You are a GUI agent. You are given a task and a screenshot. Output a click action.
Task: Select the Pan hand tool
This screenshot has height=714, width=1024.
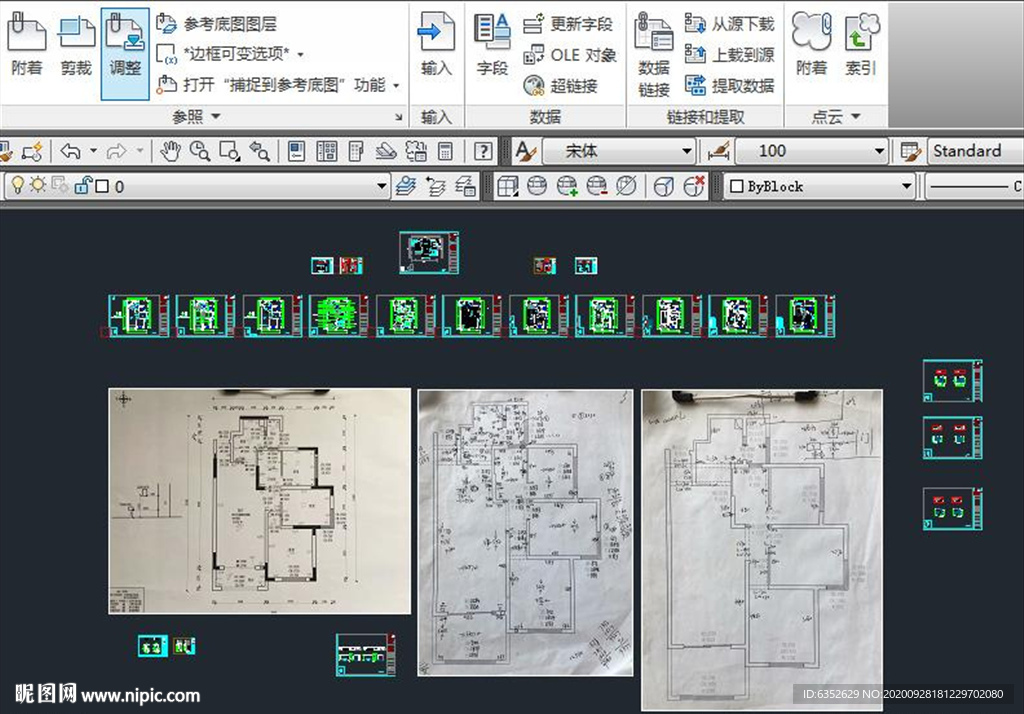point(170,152)
